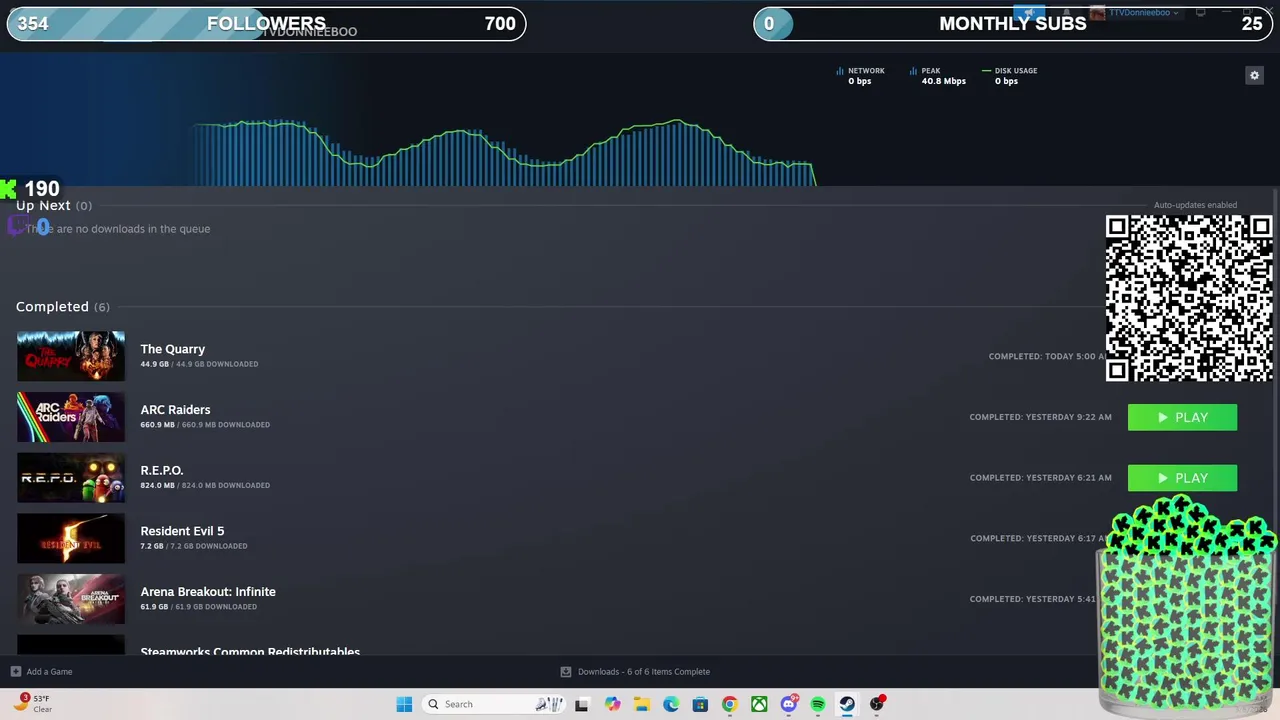
Task: Open the Add a Game link
Action: pyautogui.click(x=49, y=672)
